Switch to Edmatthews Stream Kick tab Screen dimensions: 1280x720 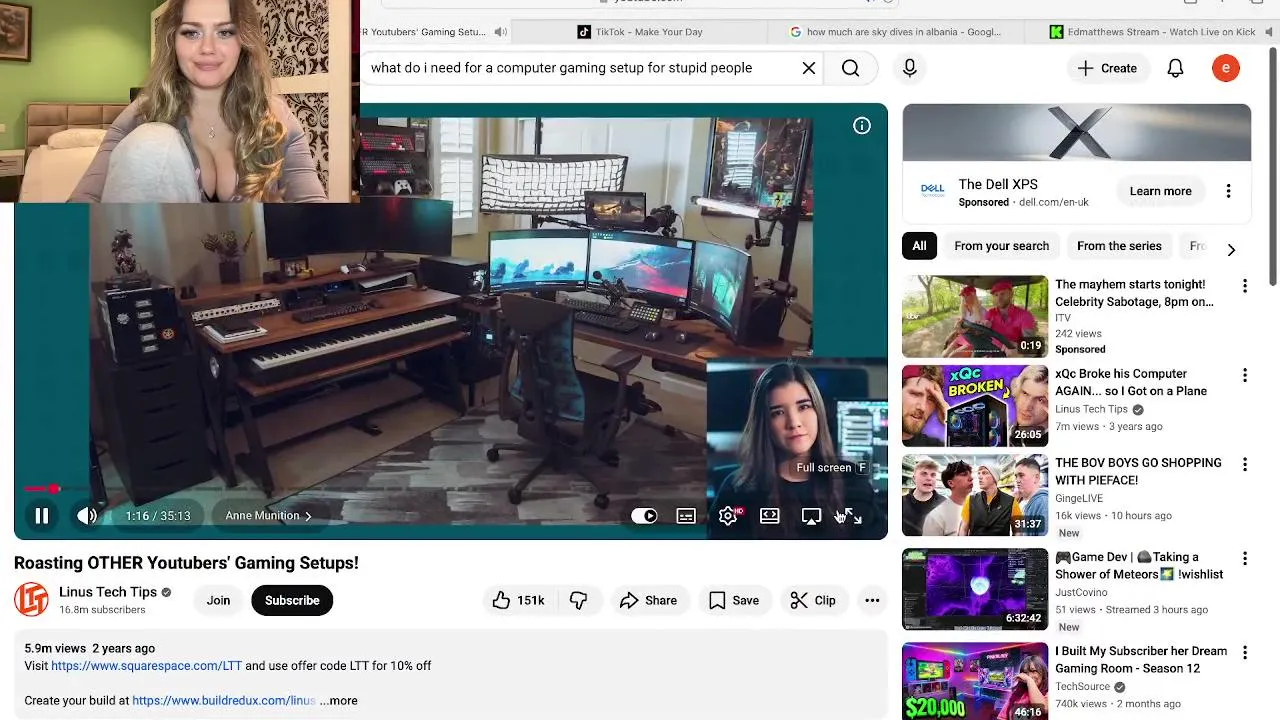pyautogui.click(x=1152, y=32)
